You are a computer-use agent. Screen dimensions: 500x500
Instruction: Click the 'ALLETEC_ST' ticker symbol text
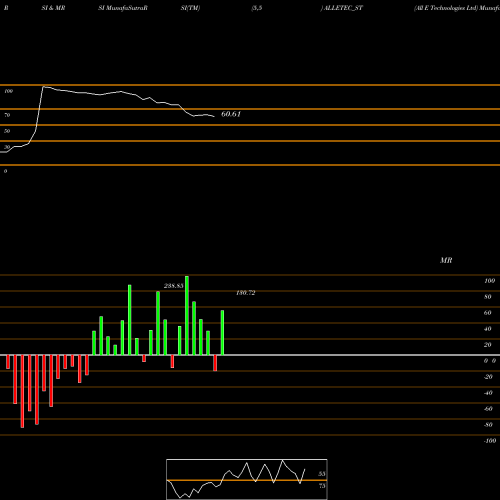click(343, 8)
